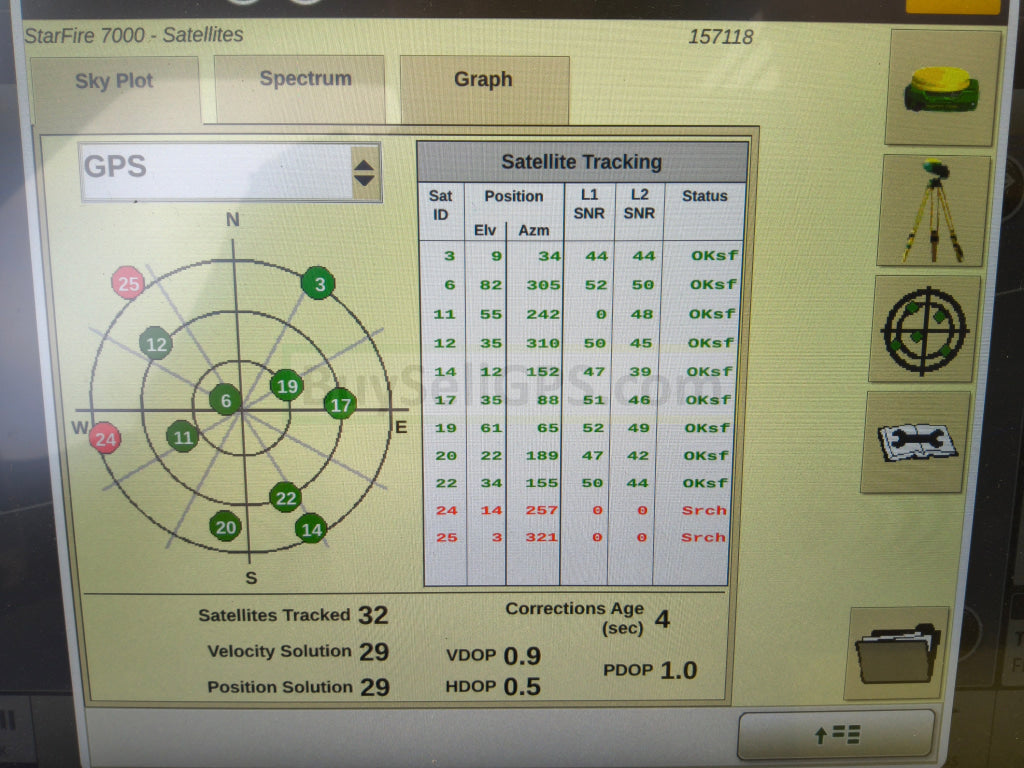1024x768 pixels.
Task: Select satellite 3 on sky plot
Action: 318,283
